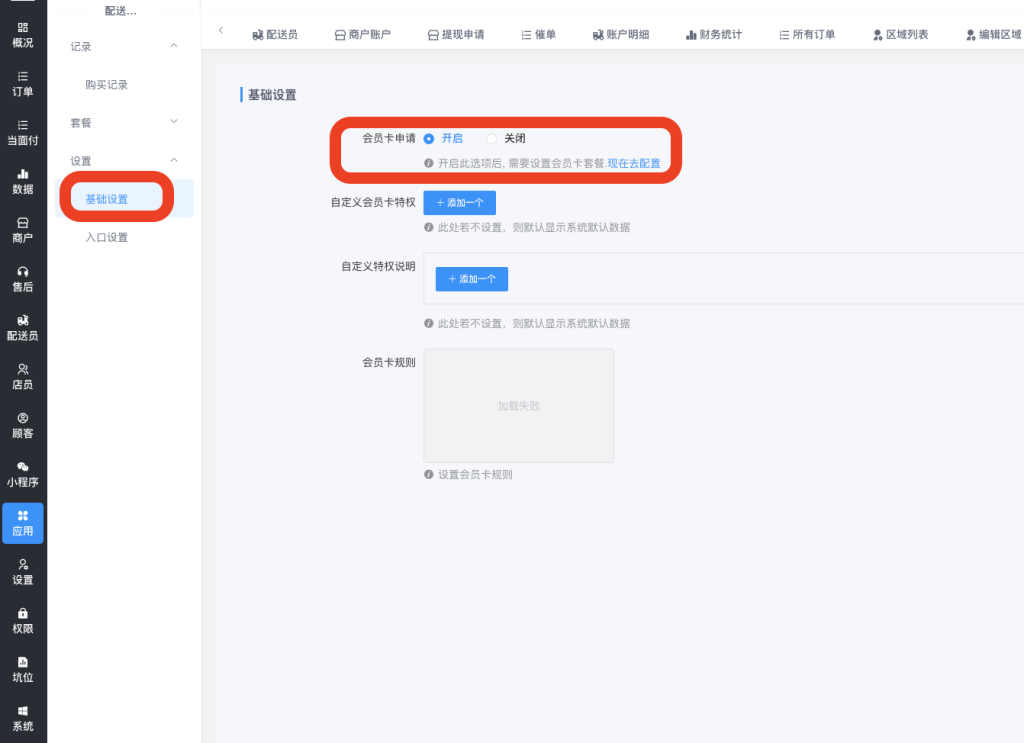Open the 配送员 delivery icon in sidebar
This screenshot has height=743, width=1024.
[x=22, y=320]
